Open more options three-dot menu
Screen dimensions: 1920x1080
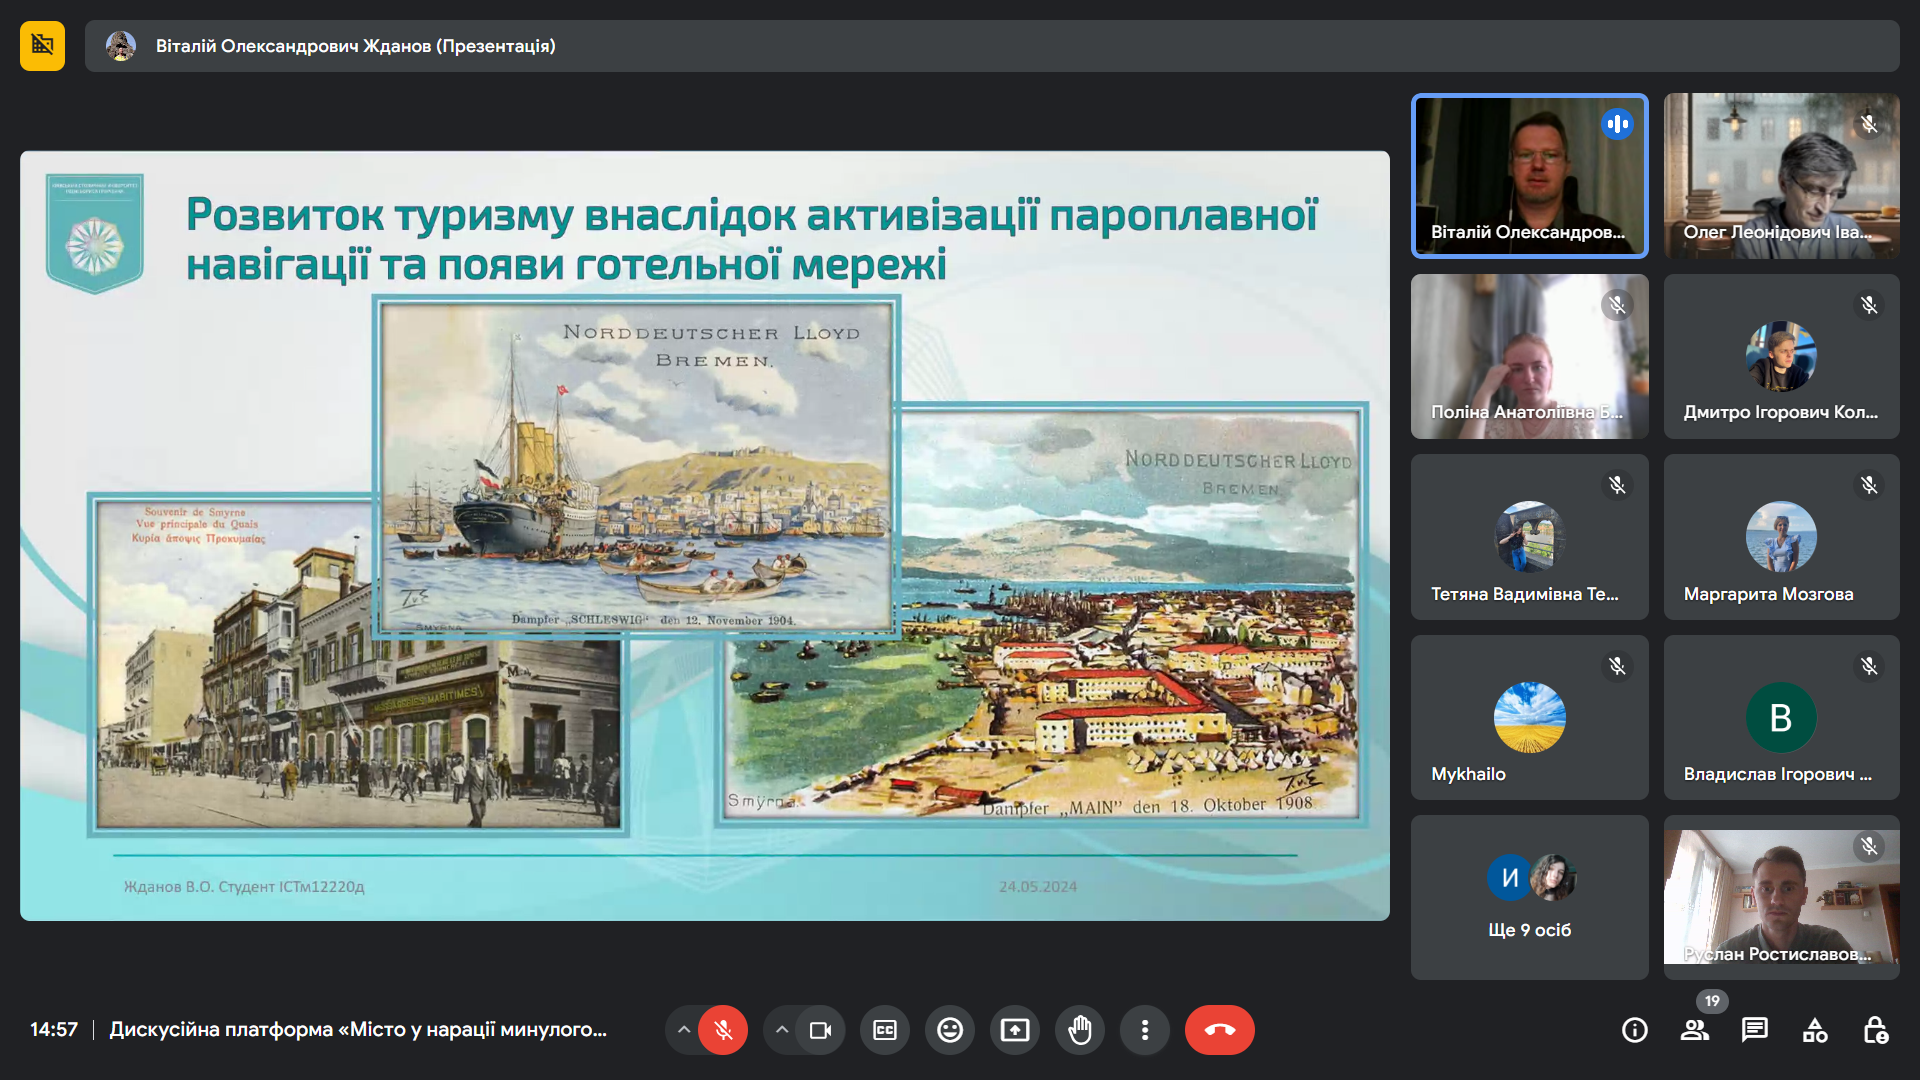[1145, 1030]
